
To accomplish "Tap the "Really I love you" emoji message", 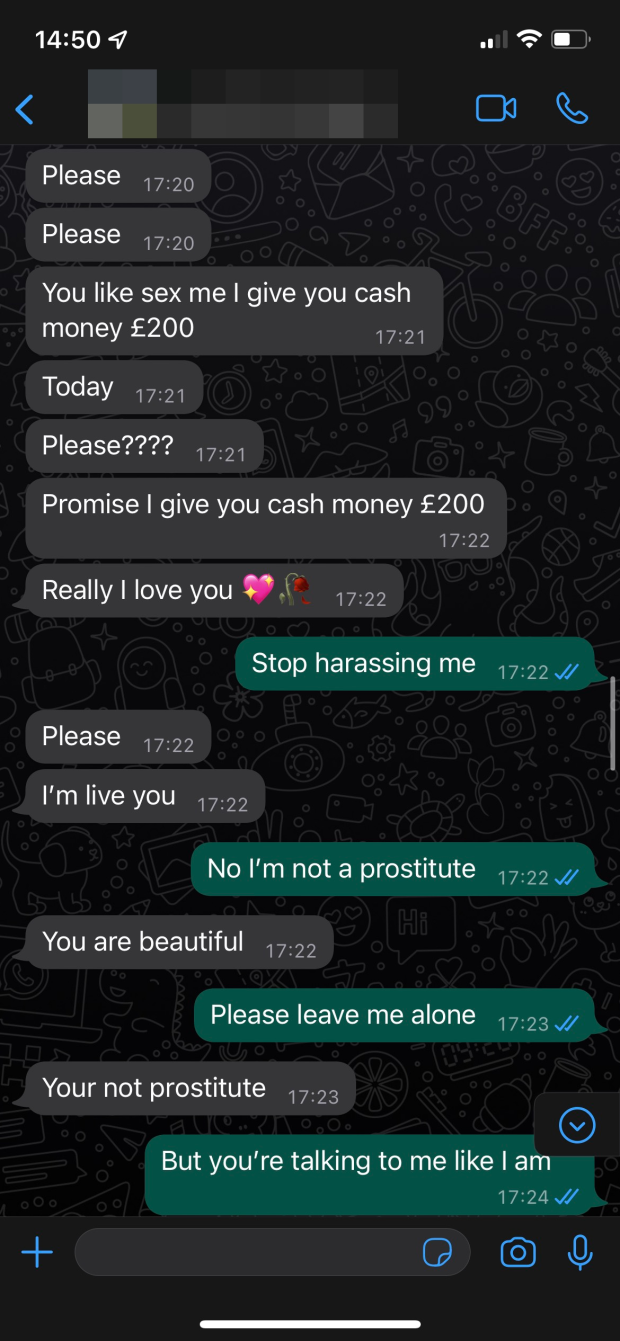I will tap(214, 591).
